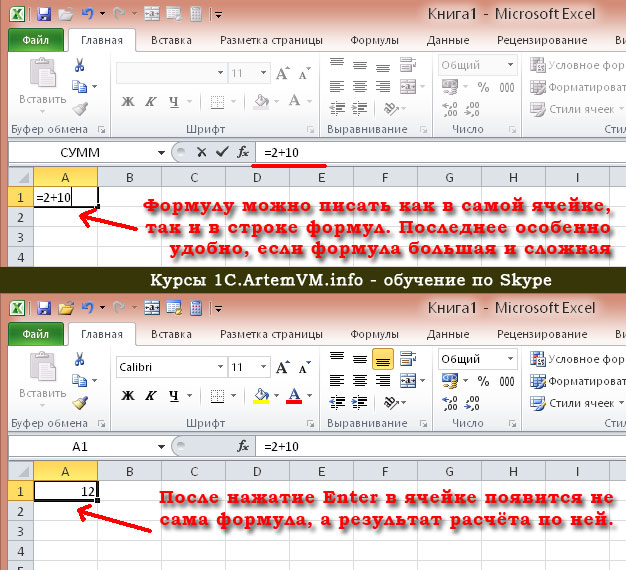Select the cell displaying the value 12
Screen dimensions: 626x570
tap(66, 491)
